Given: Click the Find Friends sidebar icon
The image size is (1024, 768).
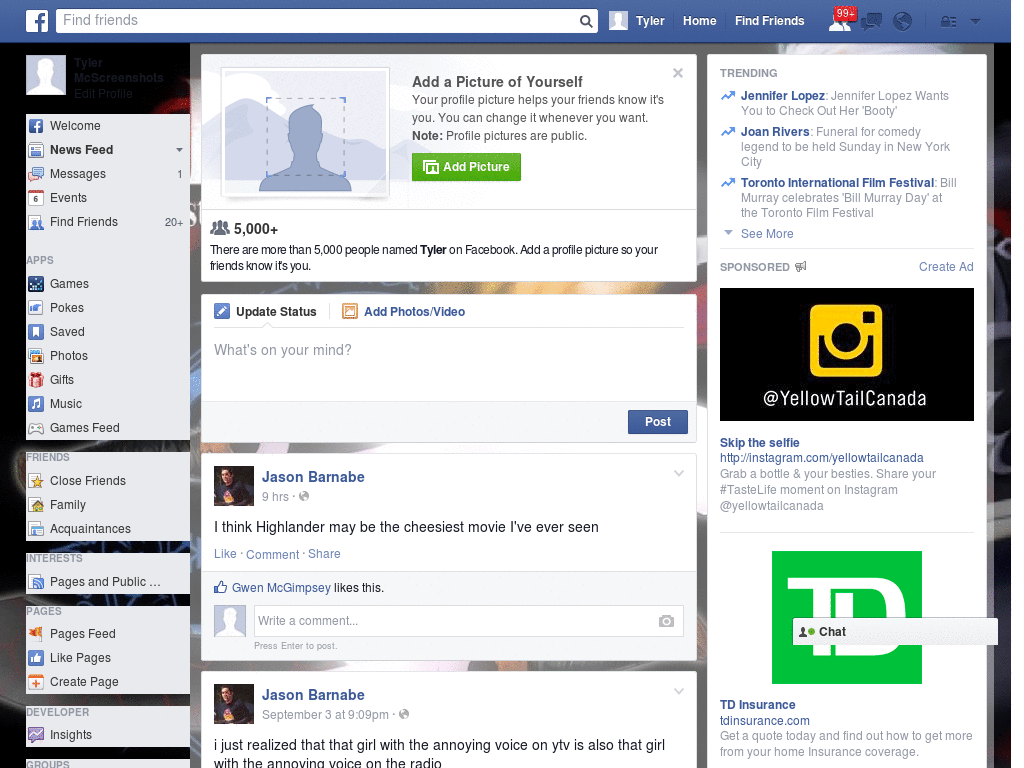Looking at the screenshot, I should pos(36,223).
